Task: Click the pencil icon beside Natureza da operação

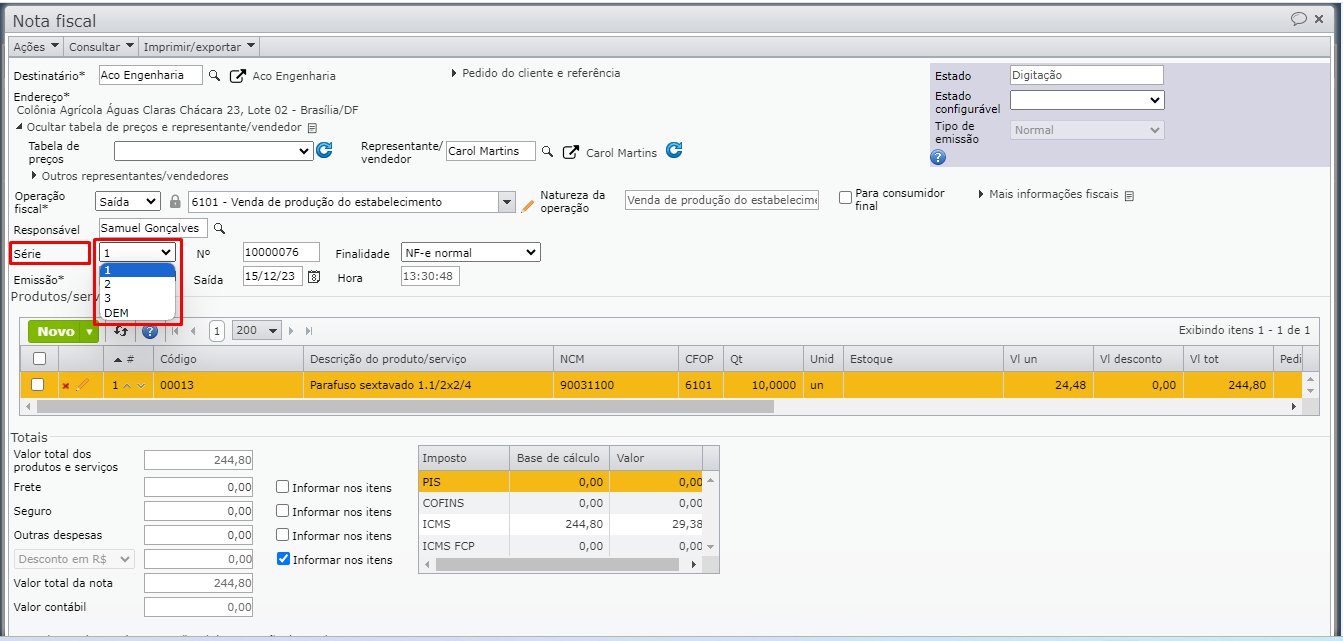Action: pyautogui.click(x=528, y=205)
